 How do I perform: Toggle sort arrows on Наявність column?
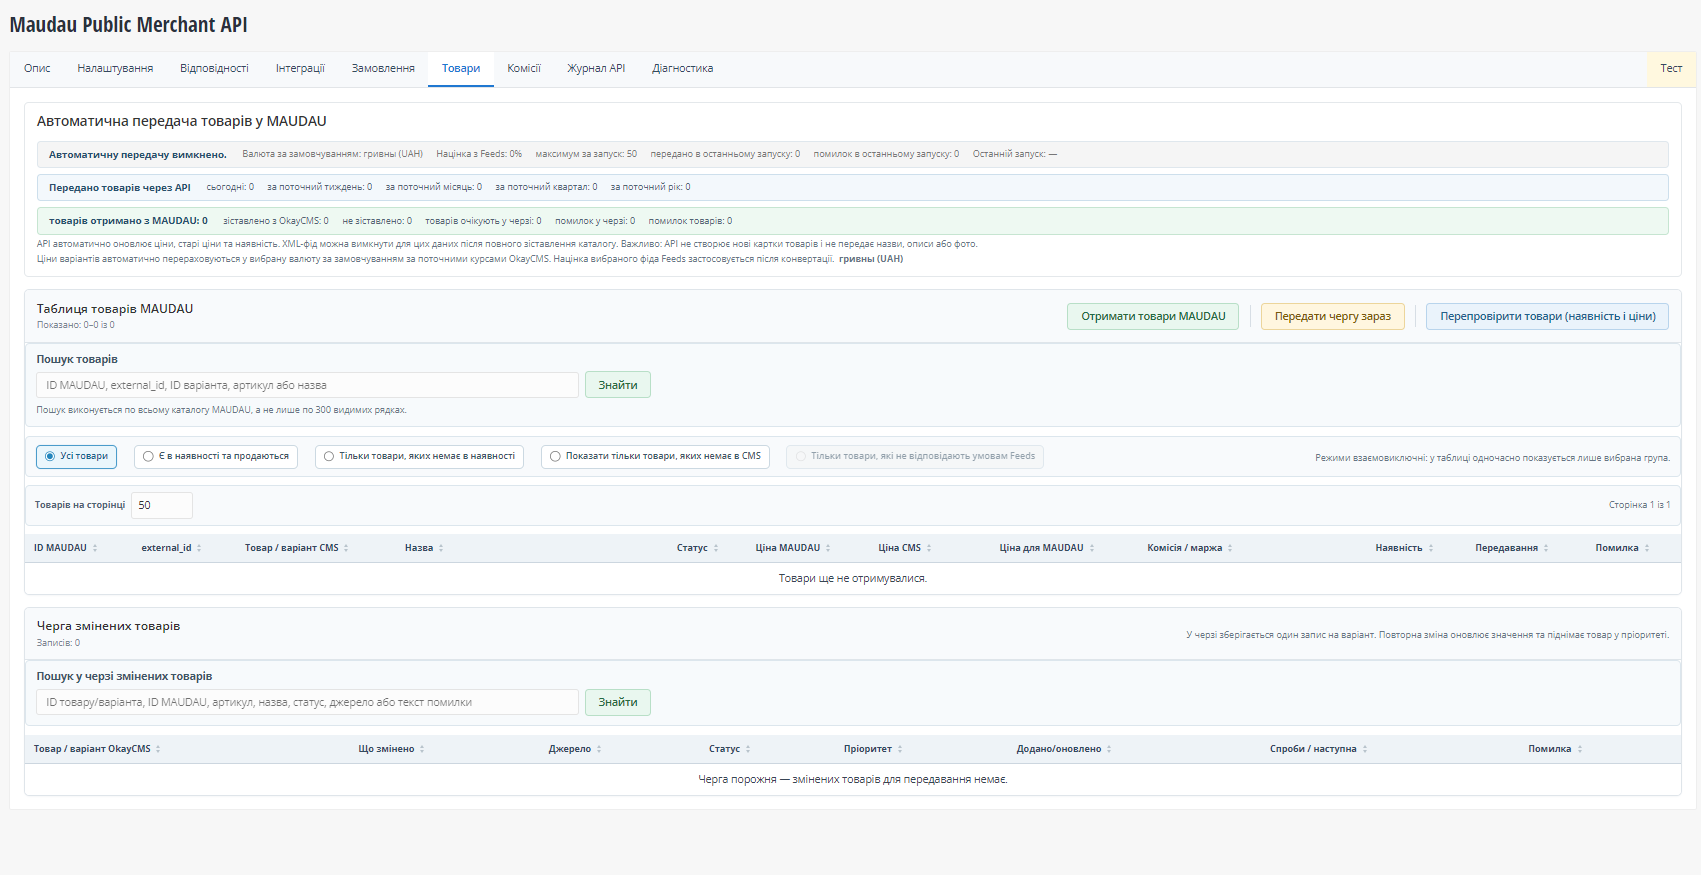coord(1431,548)
